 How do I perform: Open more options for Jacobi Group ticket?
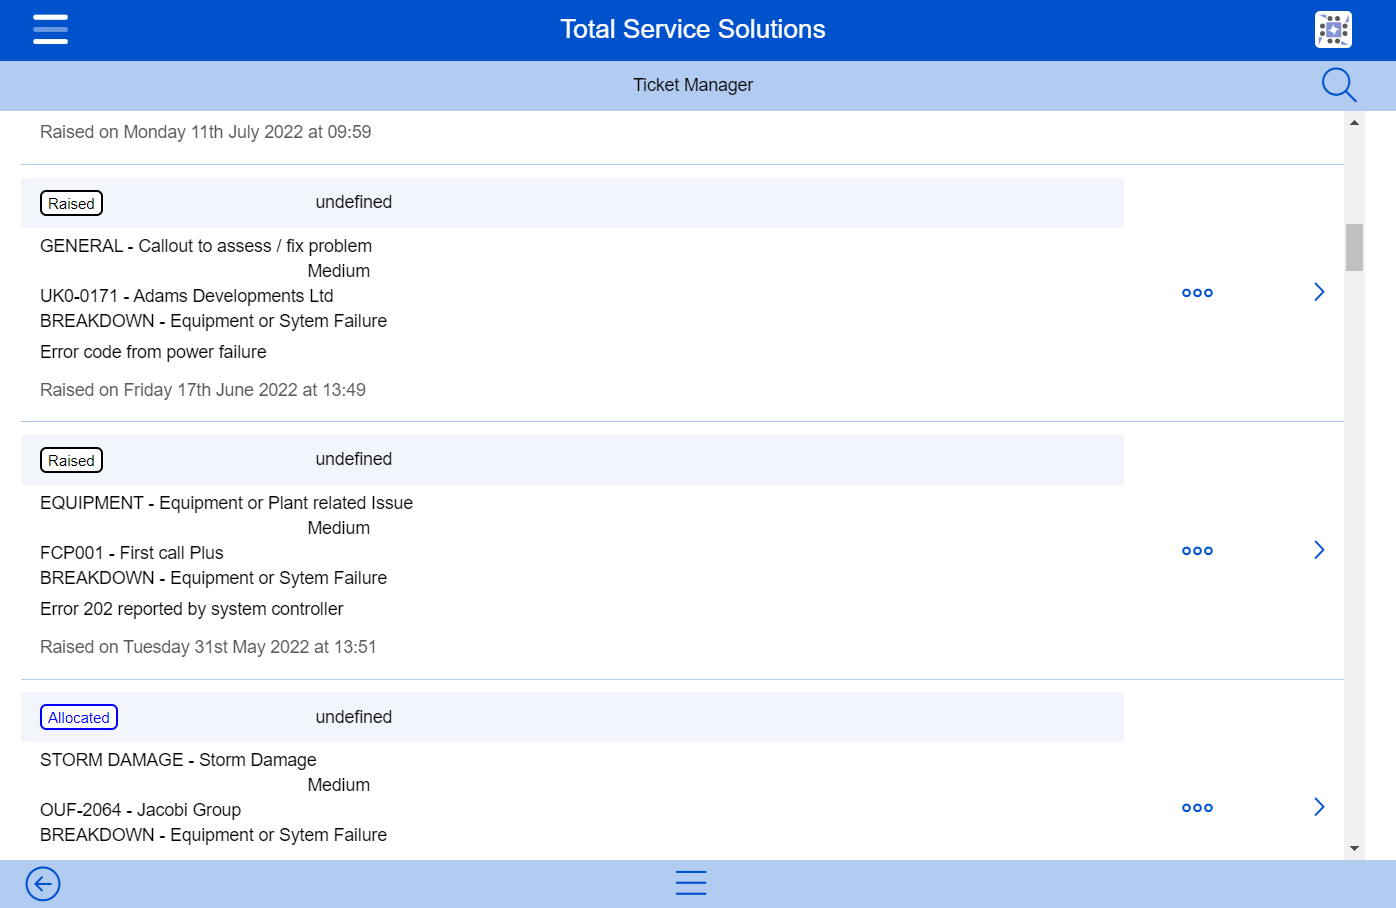click(x=1197, y=808)
